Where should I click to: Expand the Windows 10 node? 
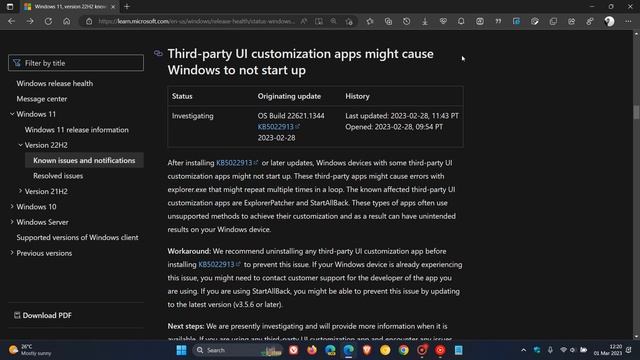click(12, 207)
